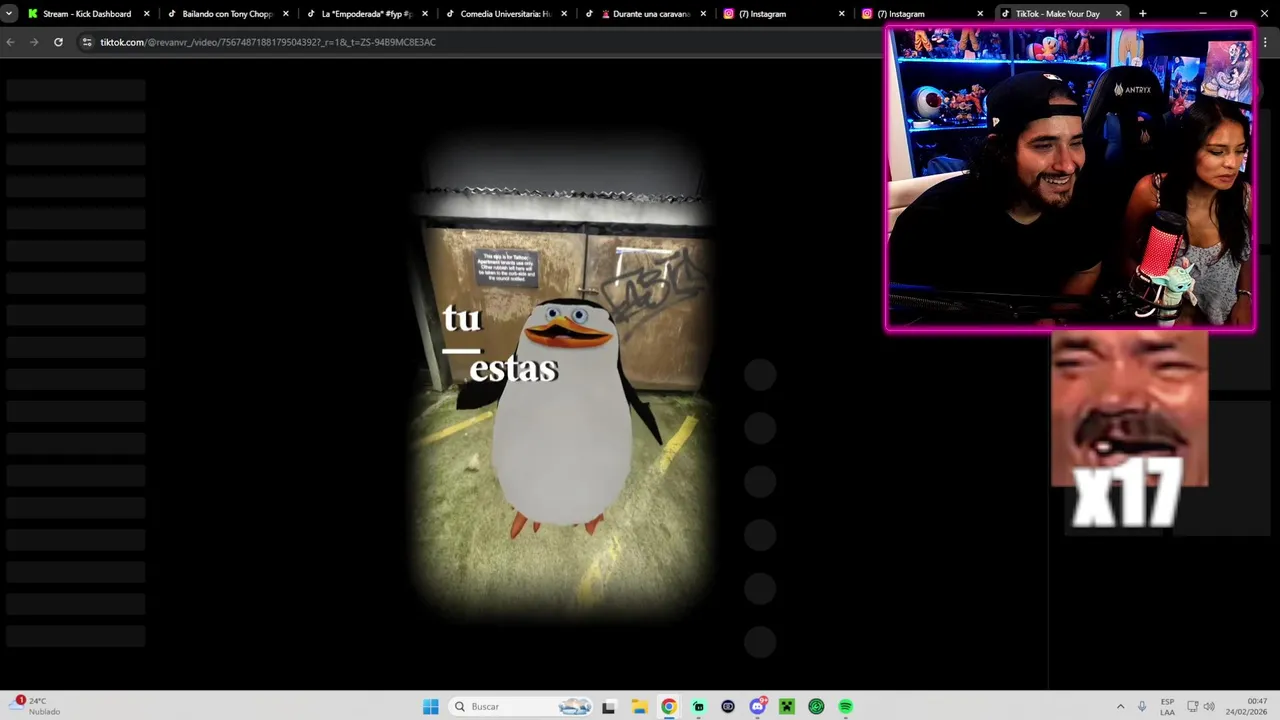This screenshot has height=720, width=1280.
Task: Click the Buscar taskbar search box
Action: pyautogui.click(x=522, y=707)
